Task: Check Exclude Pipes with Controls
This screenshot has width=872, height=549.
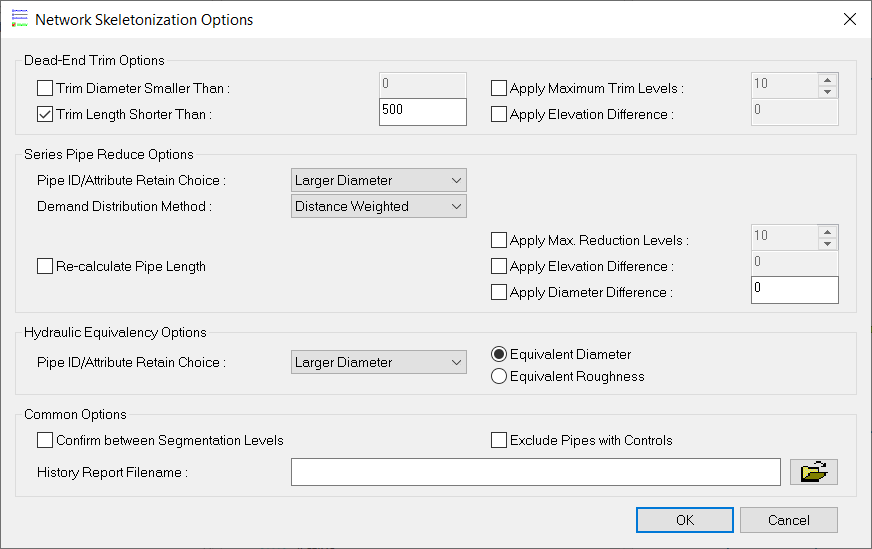Action: [499, 440]
